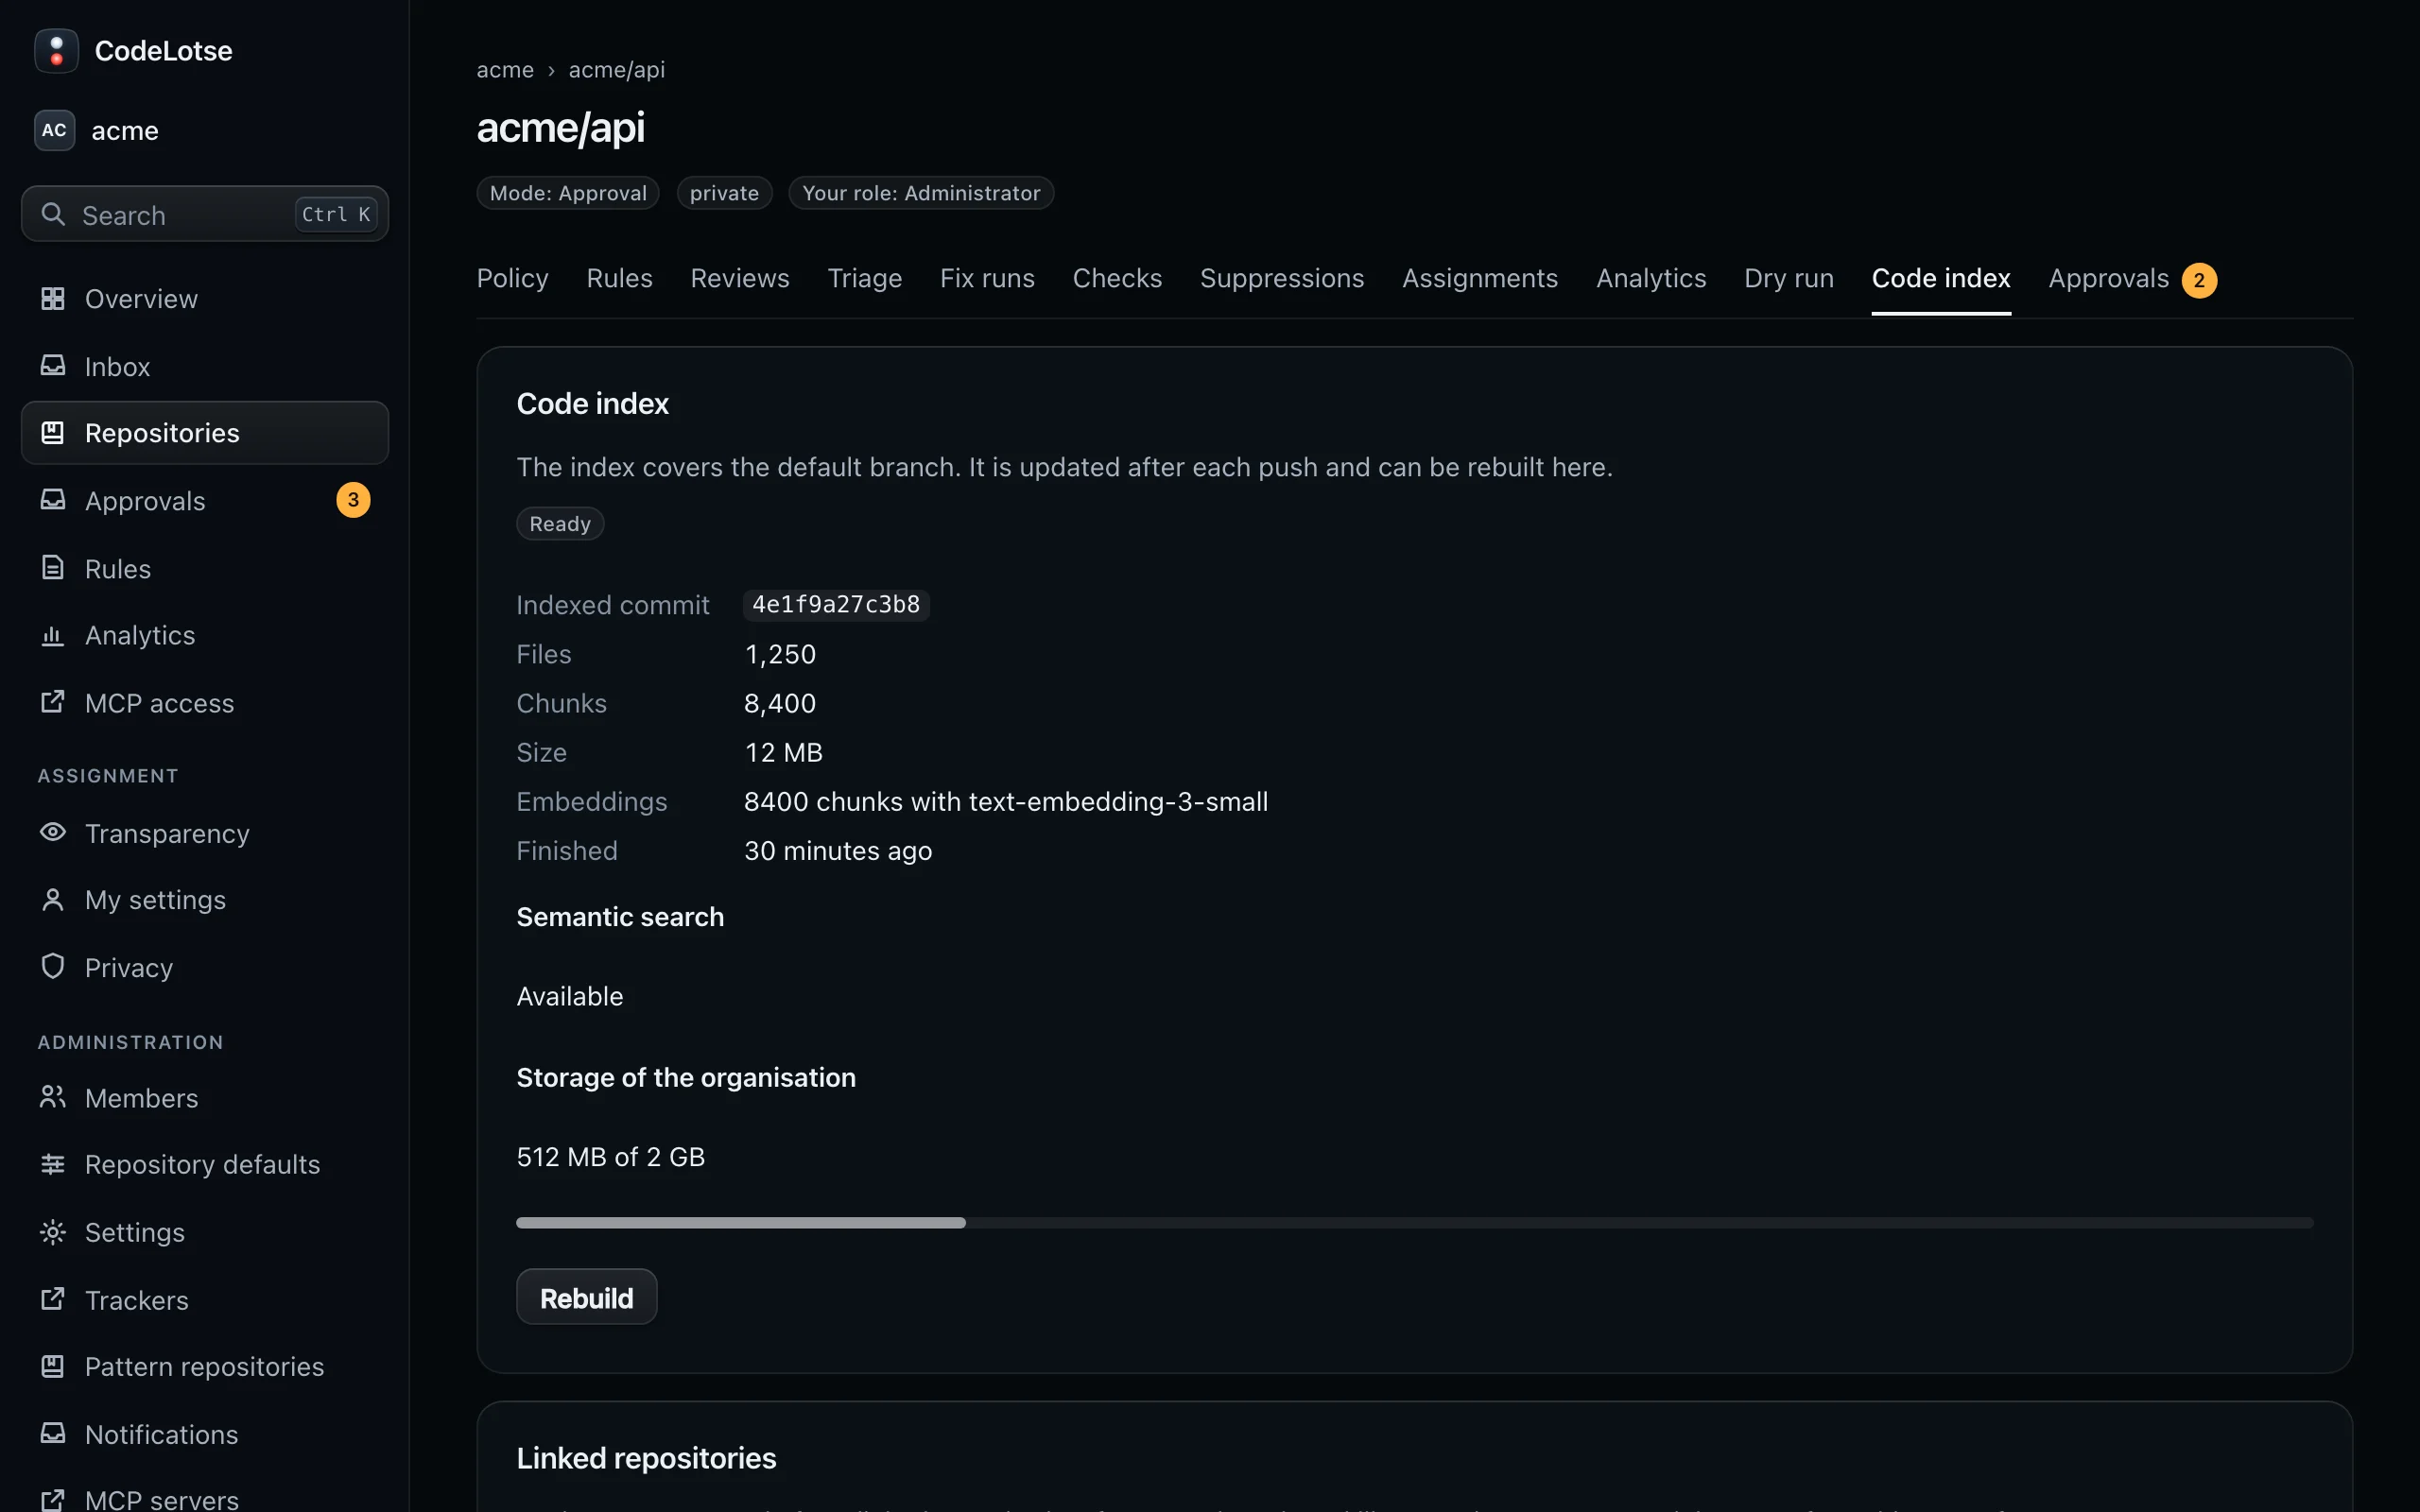Viewport: 2420px width, 1512px height.
Task: Click the Notifications tray icon
Action: tap(53, 1433)
